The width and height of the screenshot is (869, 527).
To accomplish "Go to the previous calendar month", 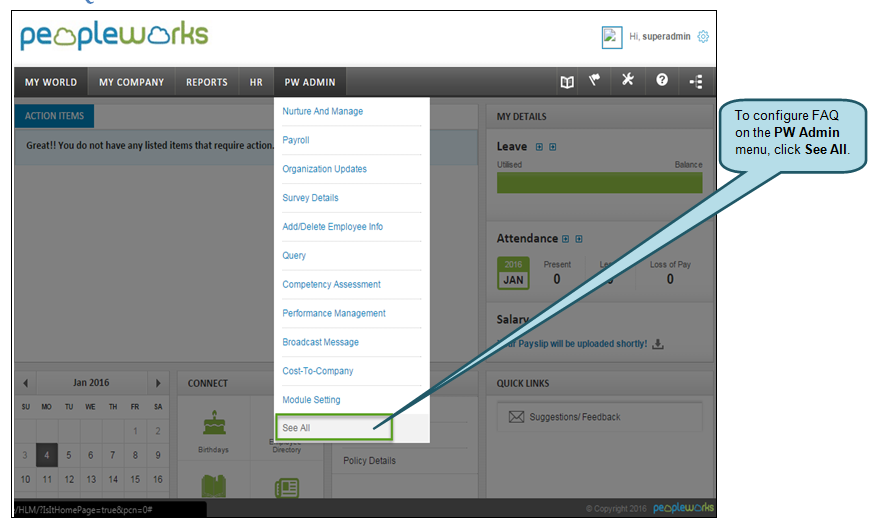I will [x=25, y=383].
